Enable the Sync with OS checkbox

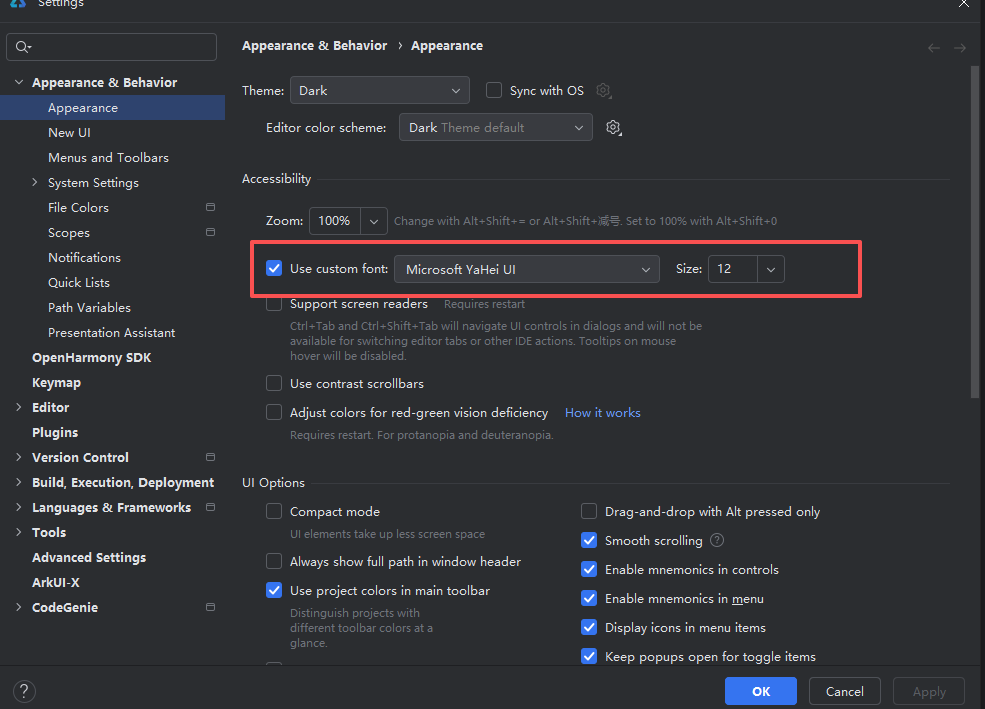pos(494,91)
